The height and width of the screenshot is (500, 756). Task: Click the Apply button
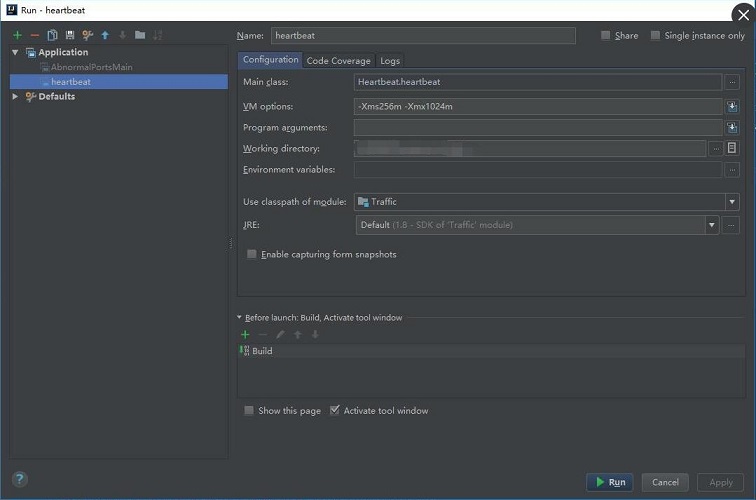720,482
